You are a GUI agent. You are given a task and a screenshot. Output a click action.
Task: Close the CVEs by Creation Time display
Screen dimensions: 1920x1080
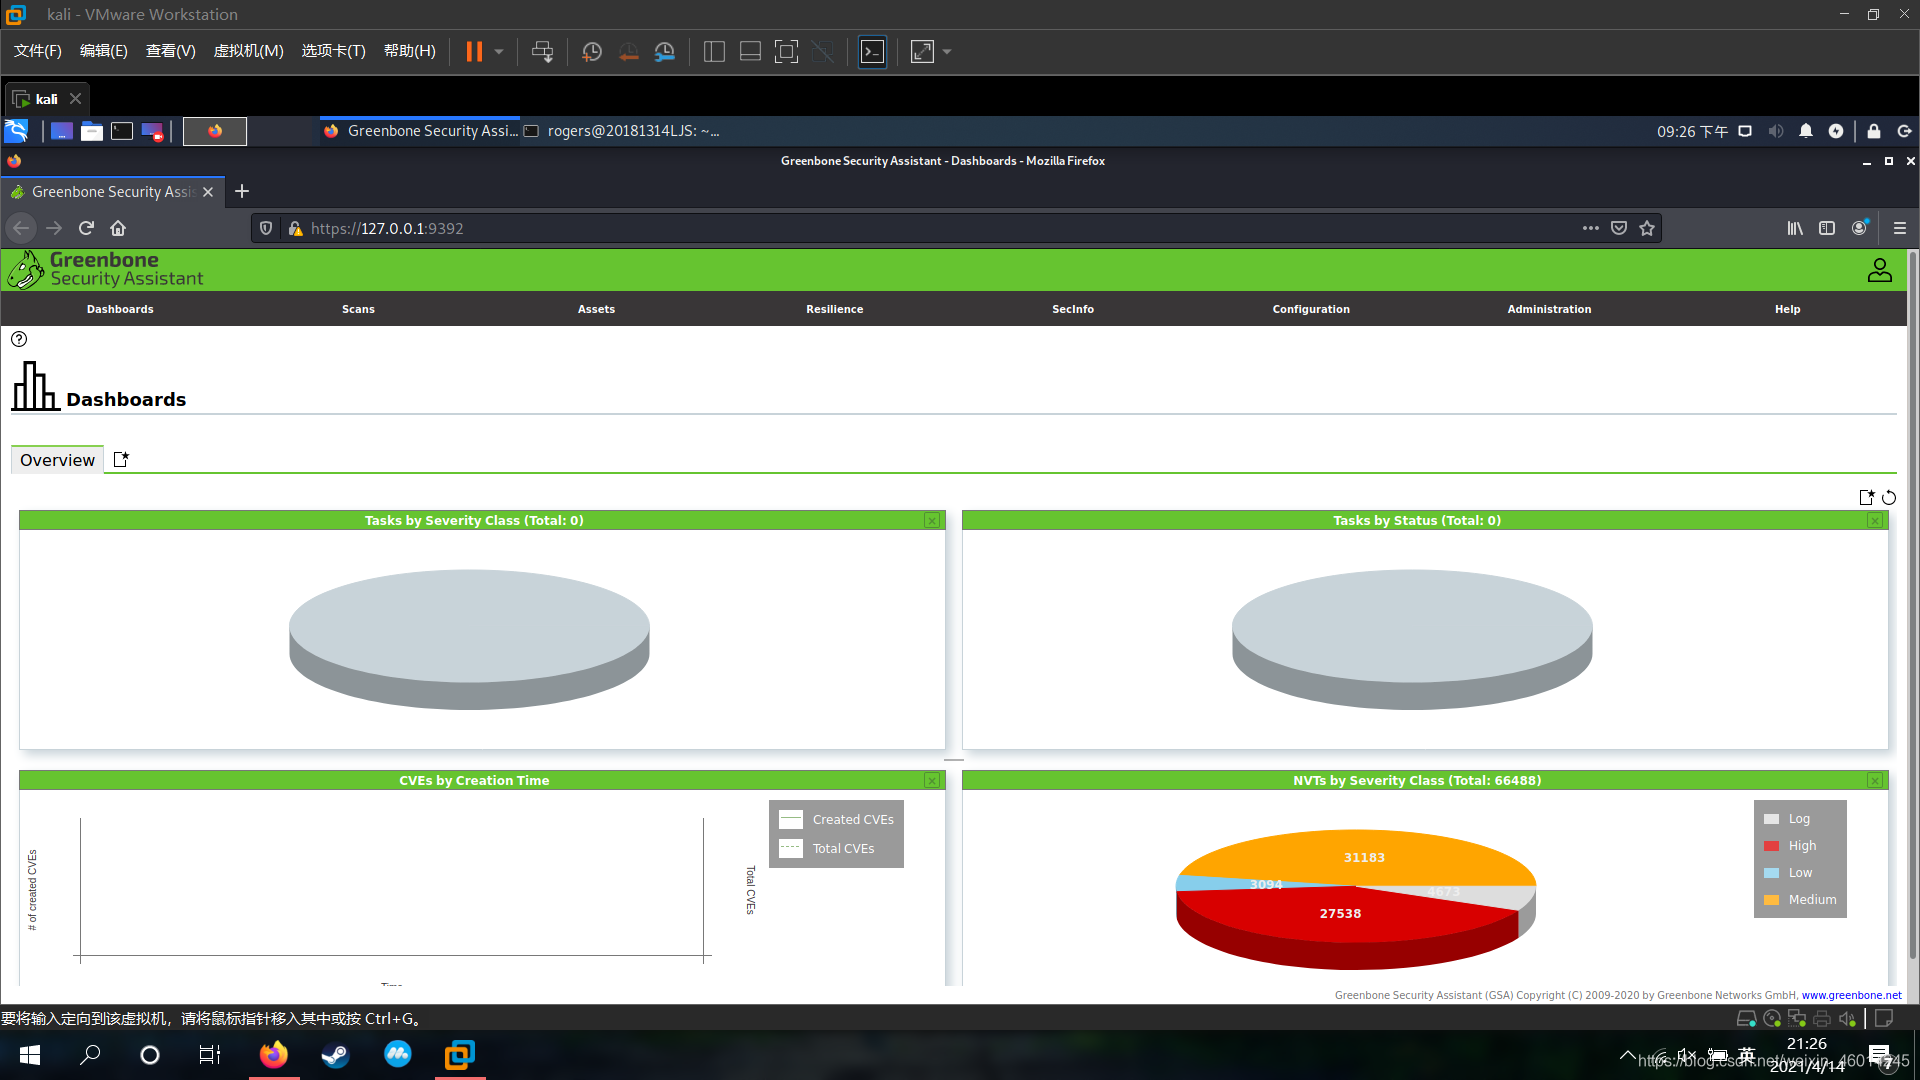point(932,781)
